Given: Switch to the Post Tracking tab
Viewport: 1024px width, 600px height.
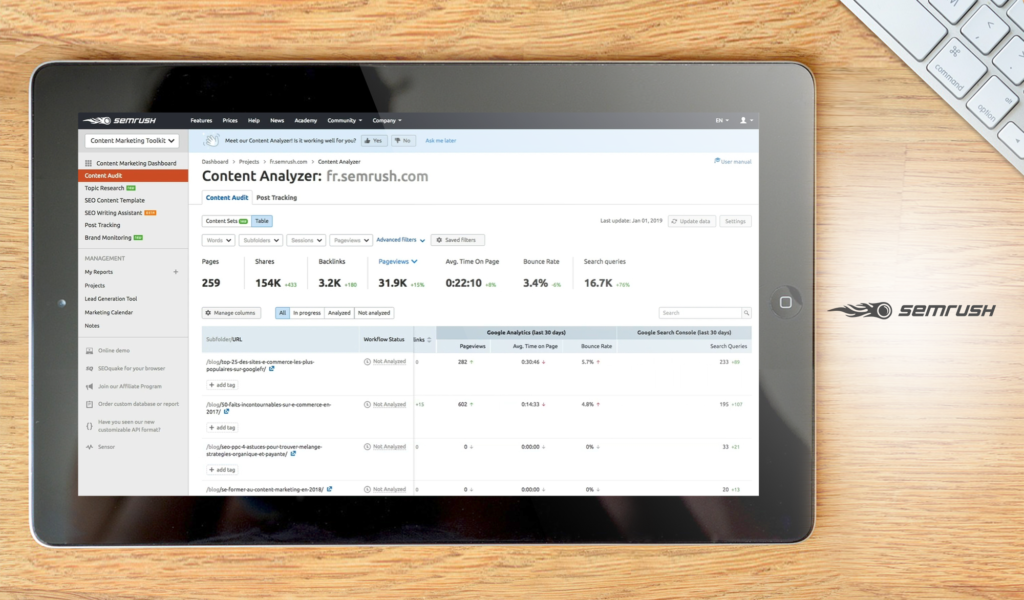Looking at the screenshot, I should 277,198.
